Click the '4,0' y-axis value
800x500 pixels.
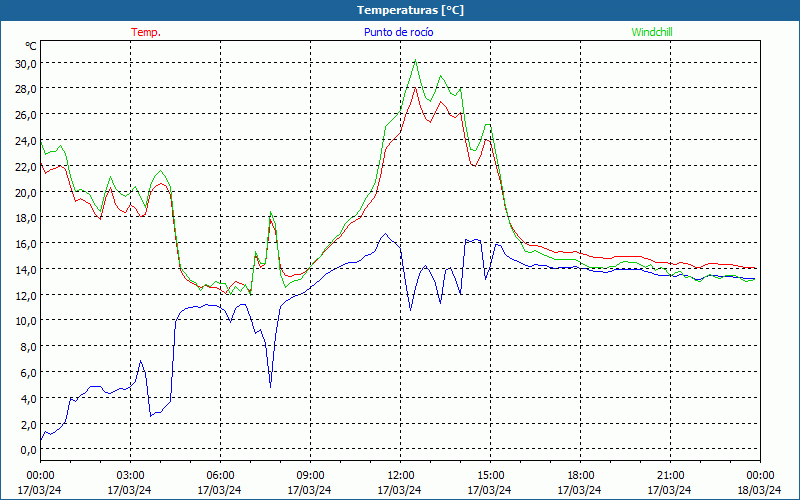(28, 398)
